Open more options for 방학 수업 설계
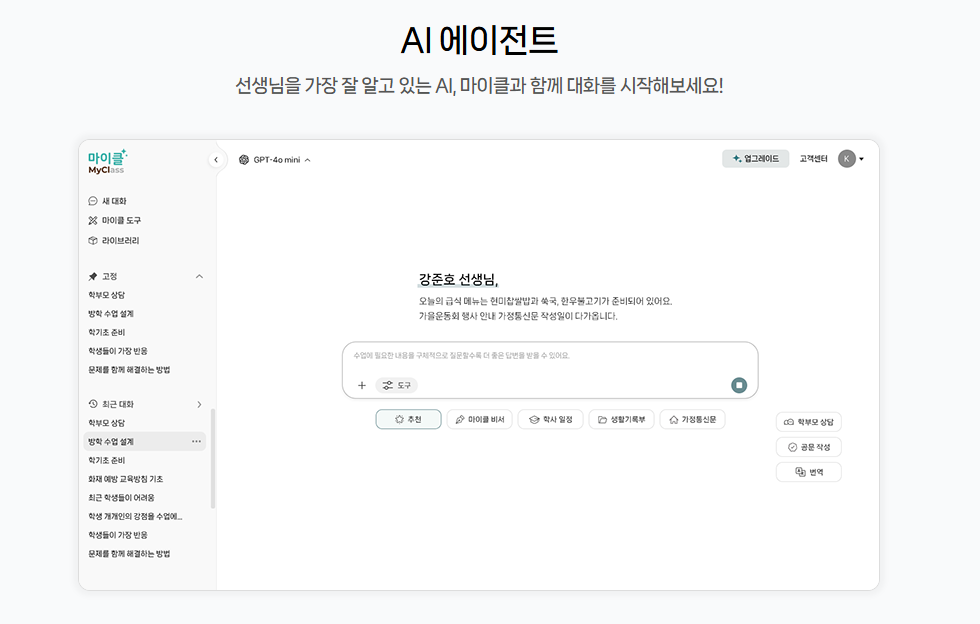The height and width of the screenshot is (624, 980). (x=196, y=441)
